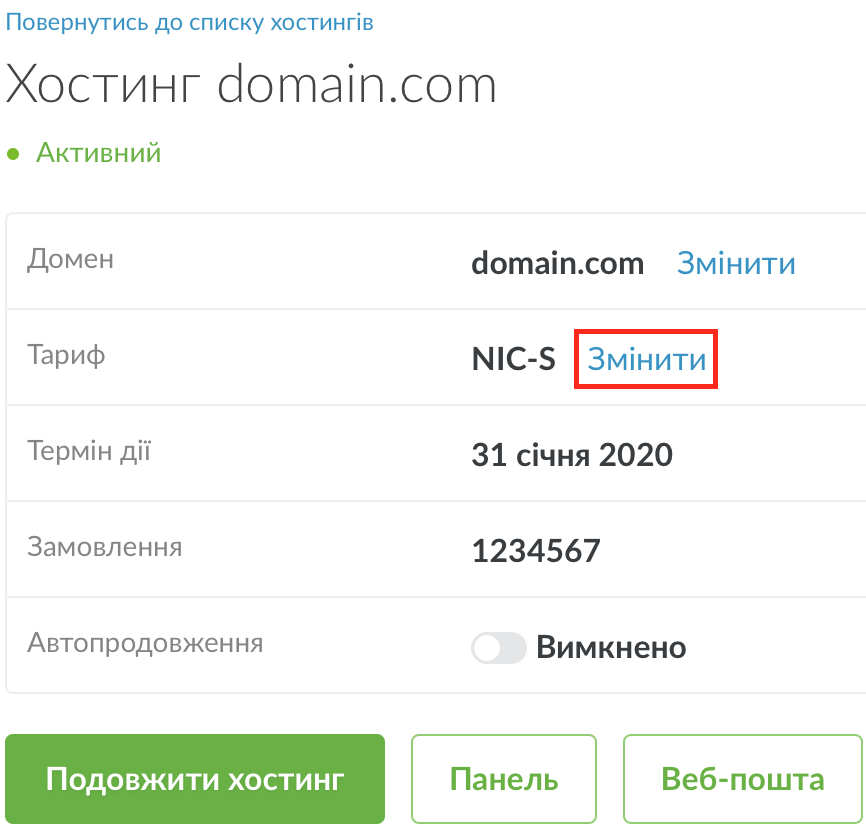Click the domain.com value in Домен row
Screen dimensions: 866x838
point(557,263)
